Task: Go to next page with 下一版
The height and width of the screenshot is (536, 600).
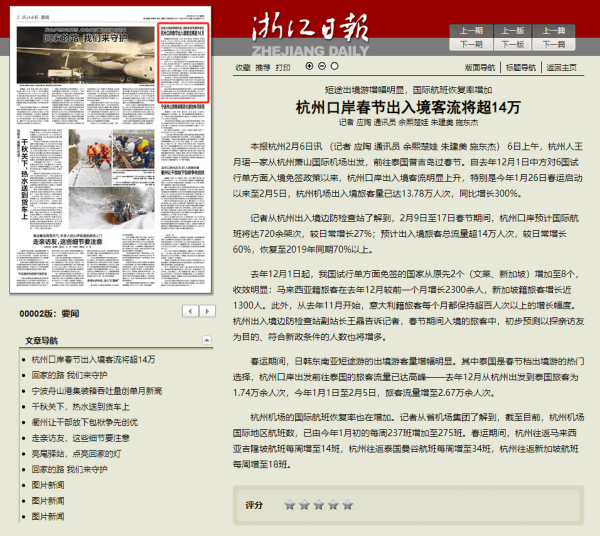Action: pyautogui.click(x=512, y=44)
